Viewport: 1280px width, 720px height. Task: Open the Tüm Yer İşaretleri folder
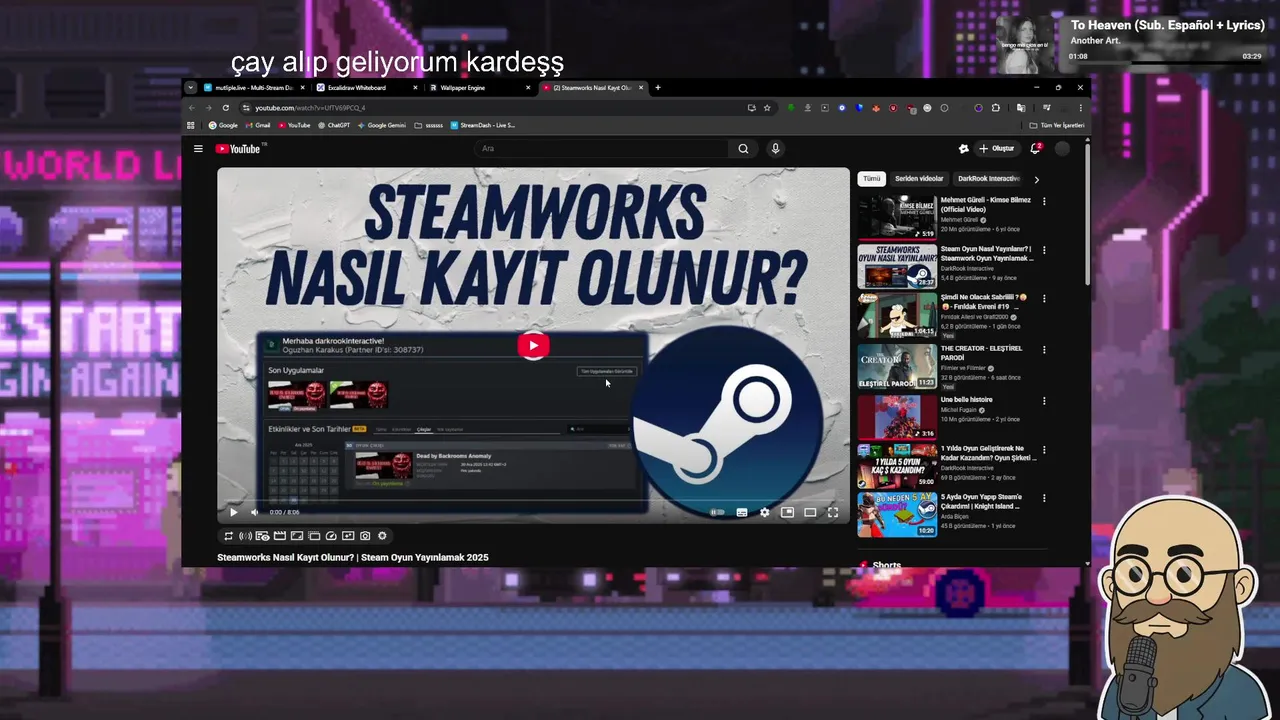point(1057,126)
